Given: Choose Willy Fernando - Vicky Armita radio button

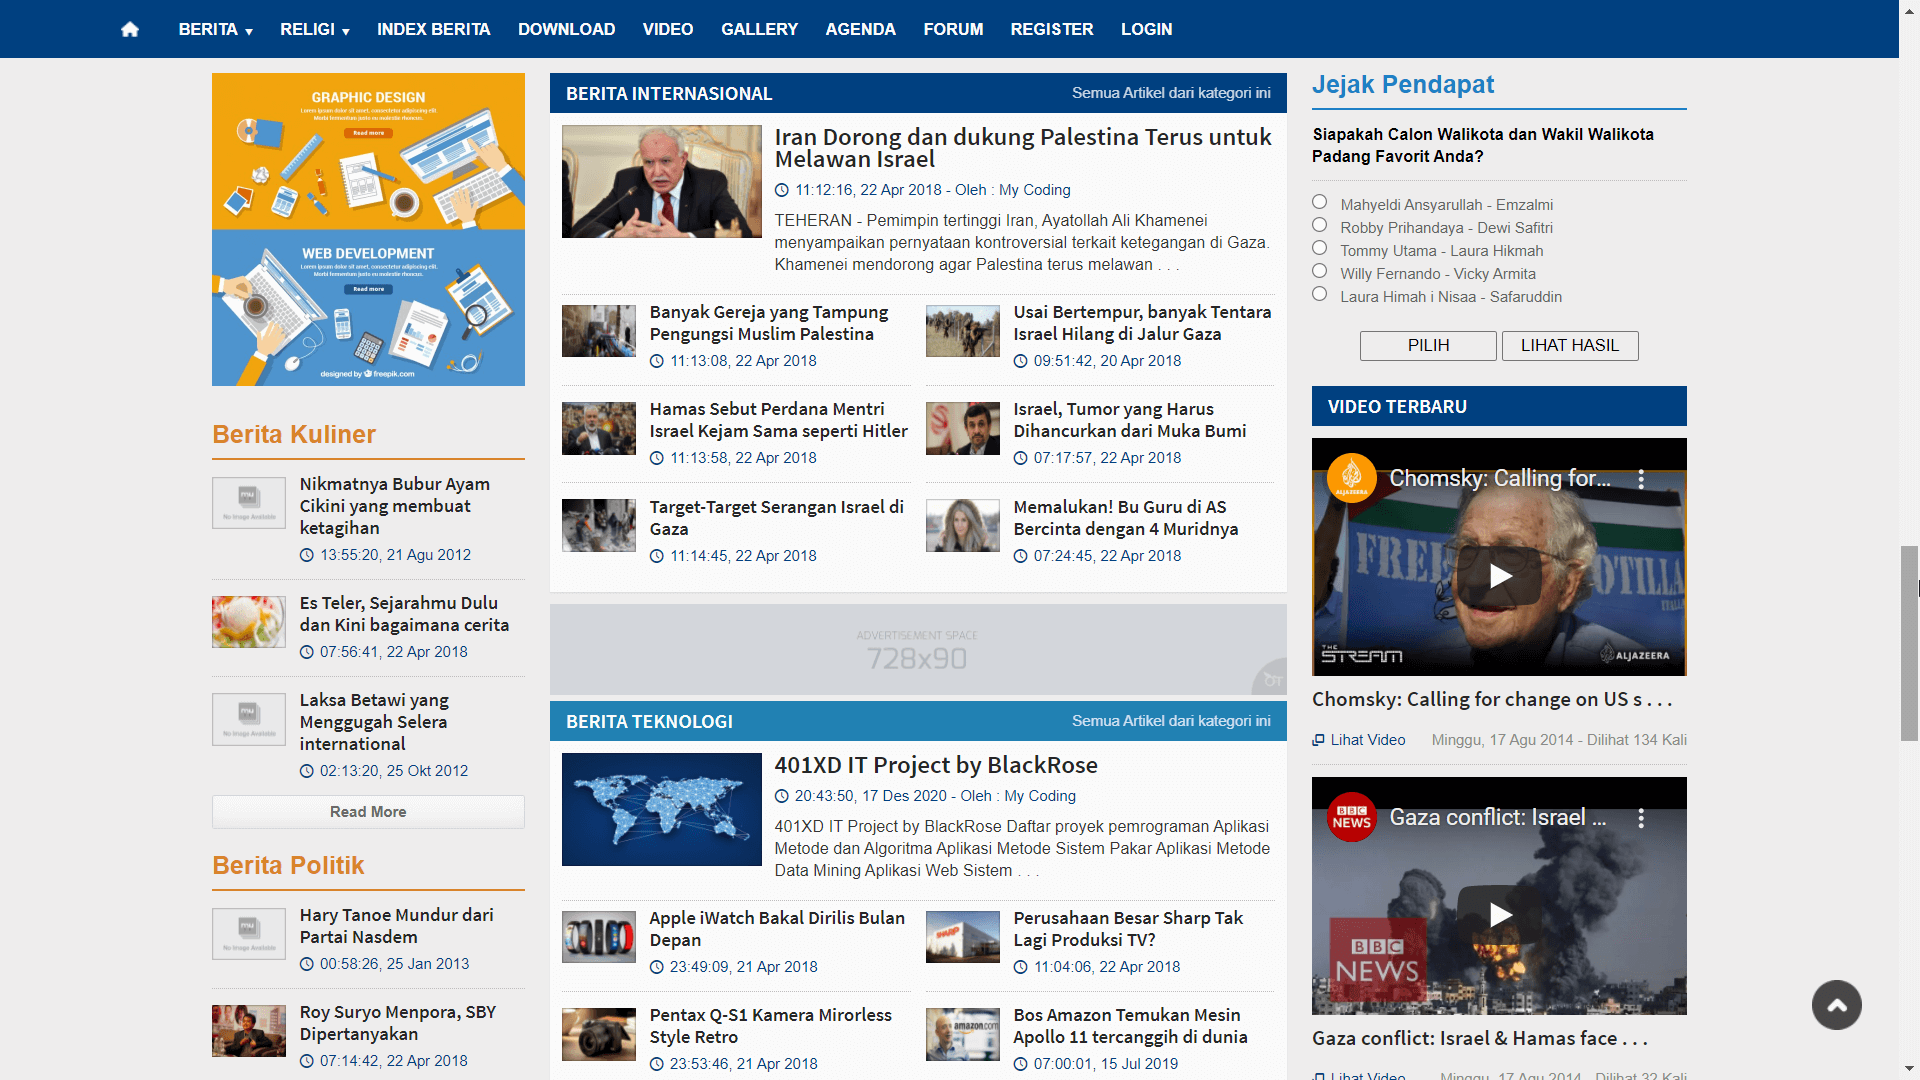Looking at the screenshot, I should 1318,271.
